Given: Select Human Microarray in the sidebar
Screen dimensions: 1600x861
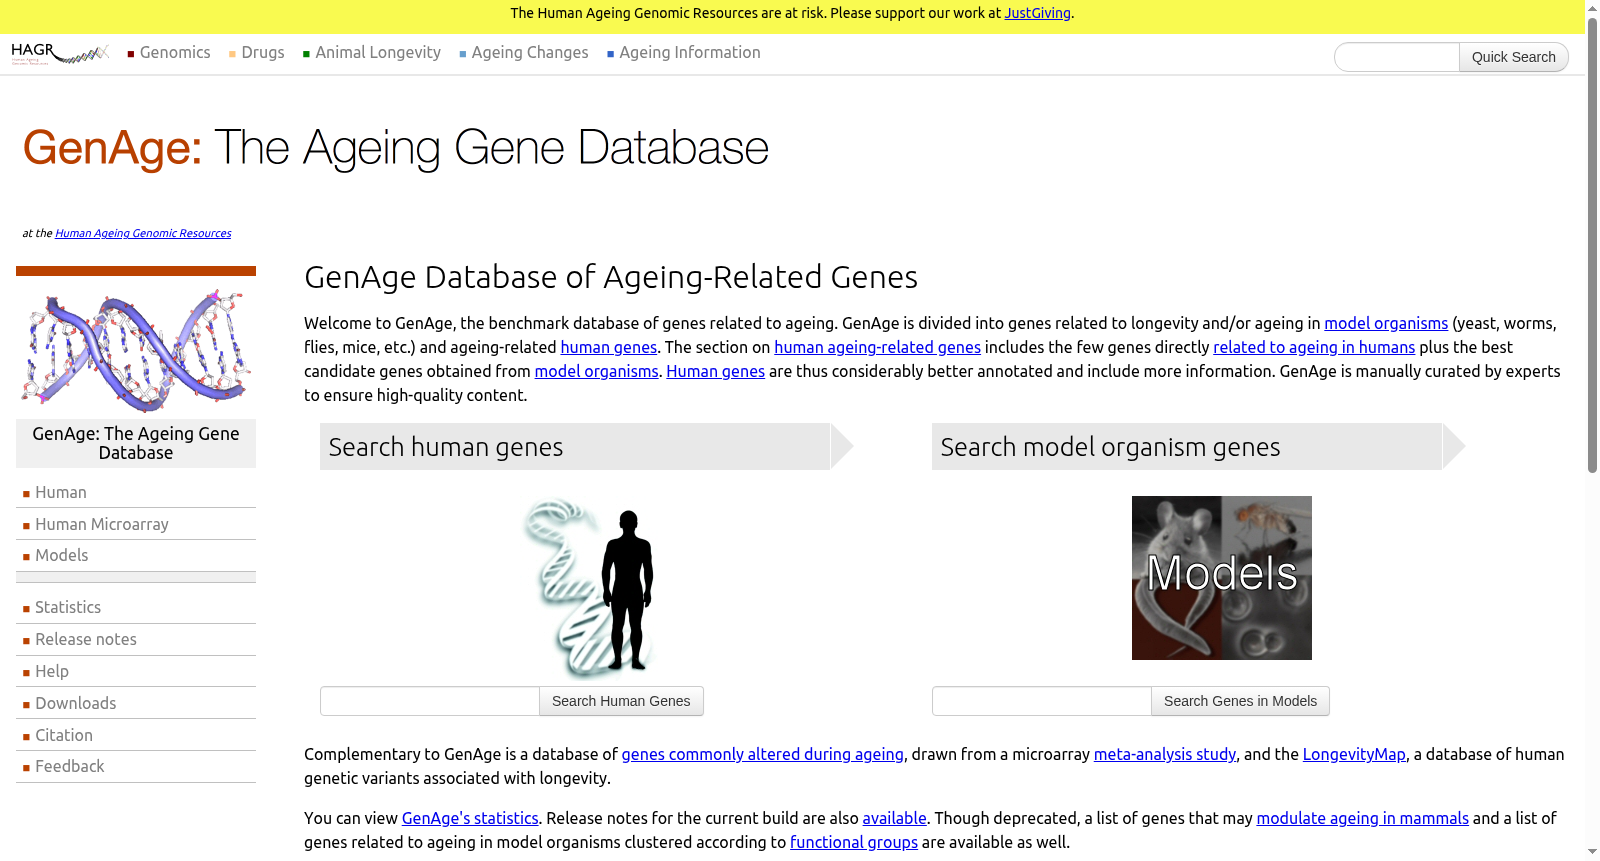Looking at the screenshot, I should 102,524.
